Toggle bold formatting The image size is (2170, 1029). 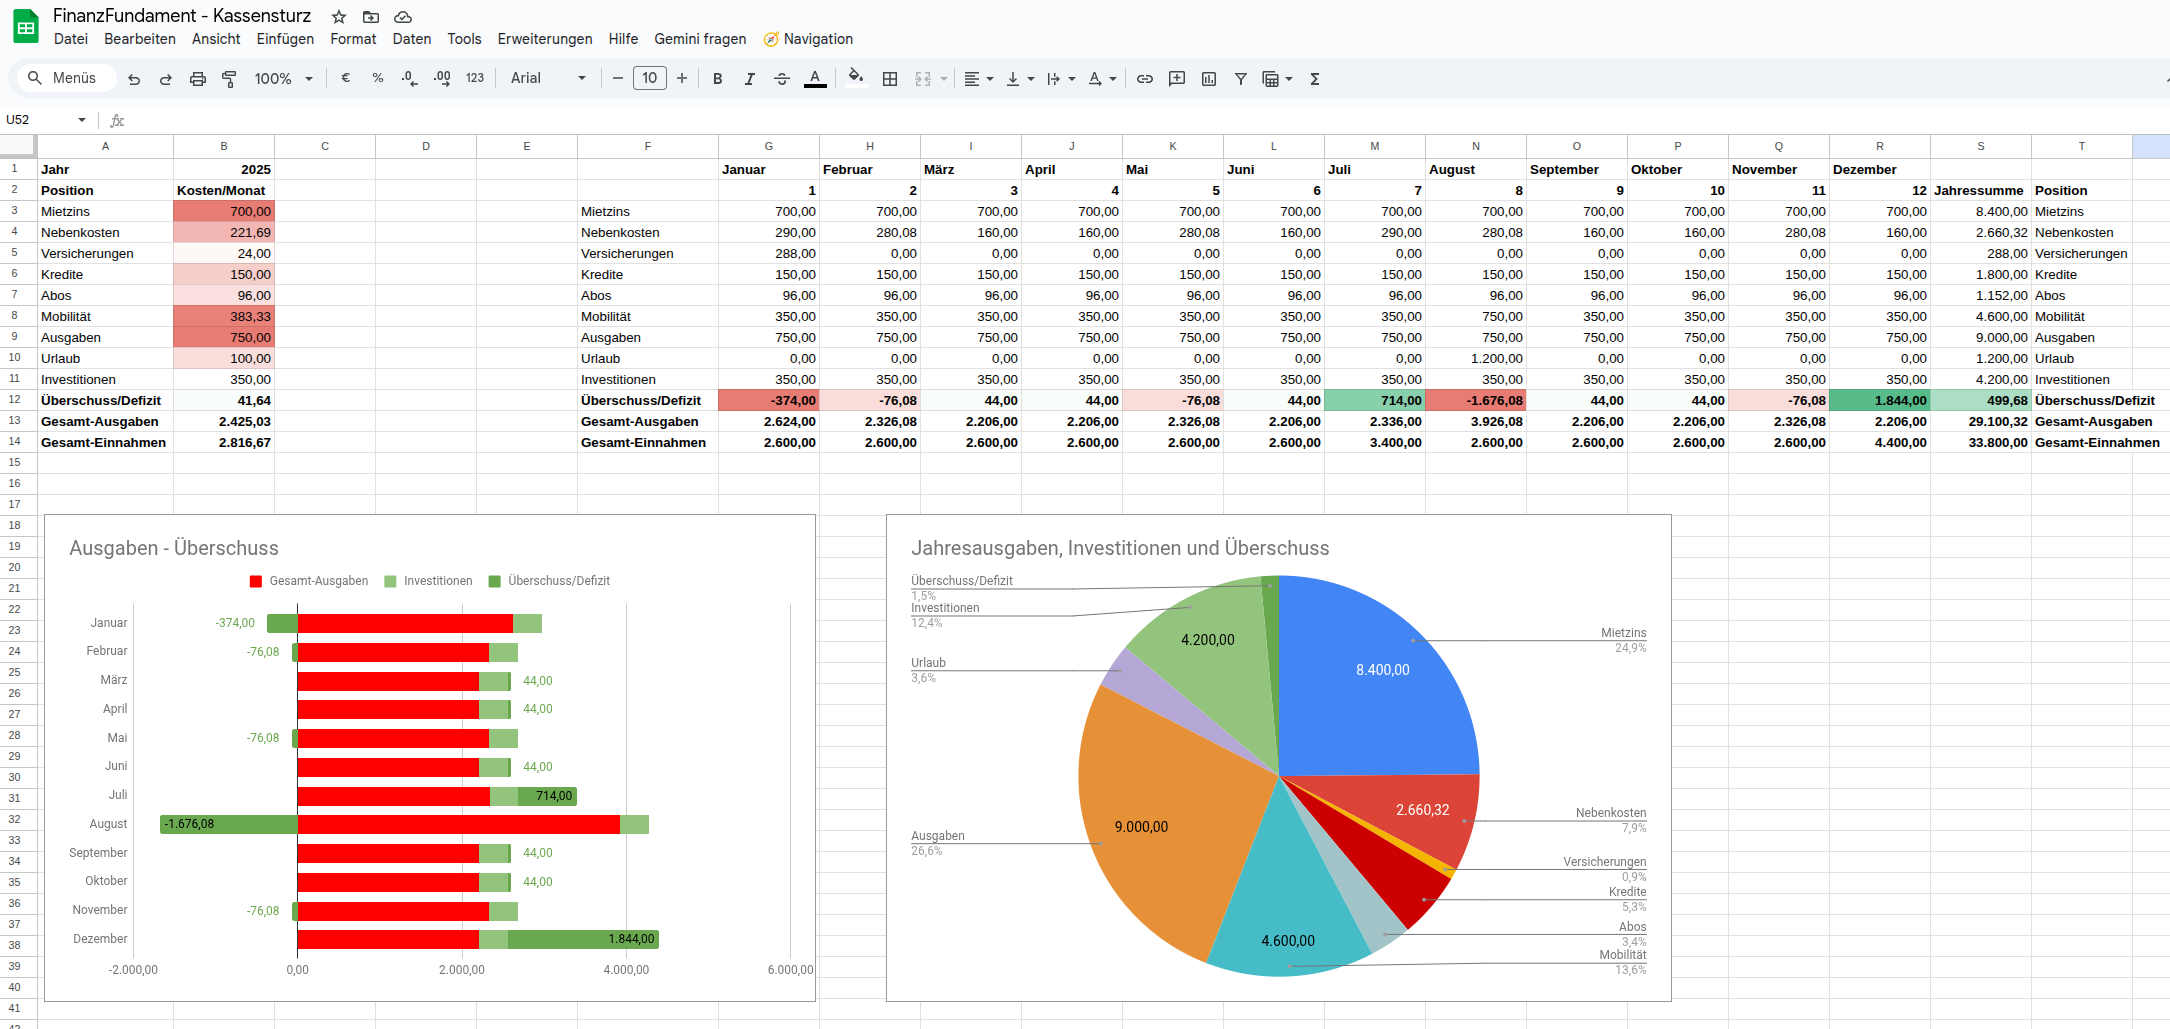click(x=717, y=79)
